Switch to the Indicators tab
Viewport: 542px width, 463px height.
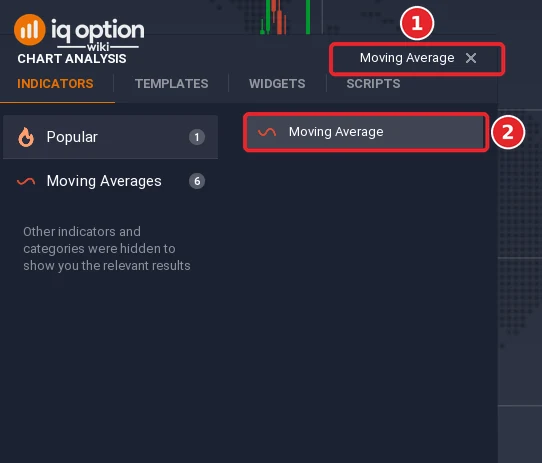pyautogui.click(x=55, y=84)
